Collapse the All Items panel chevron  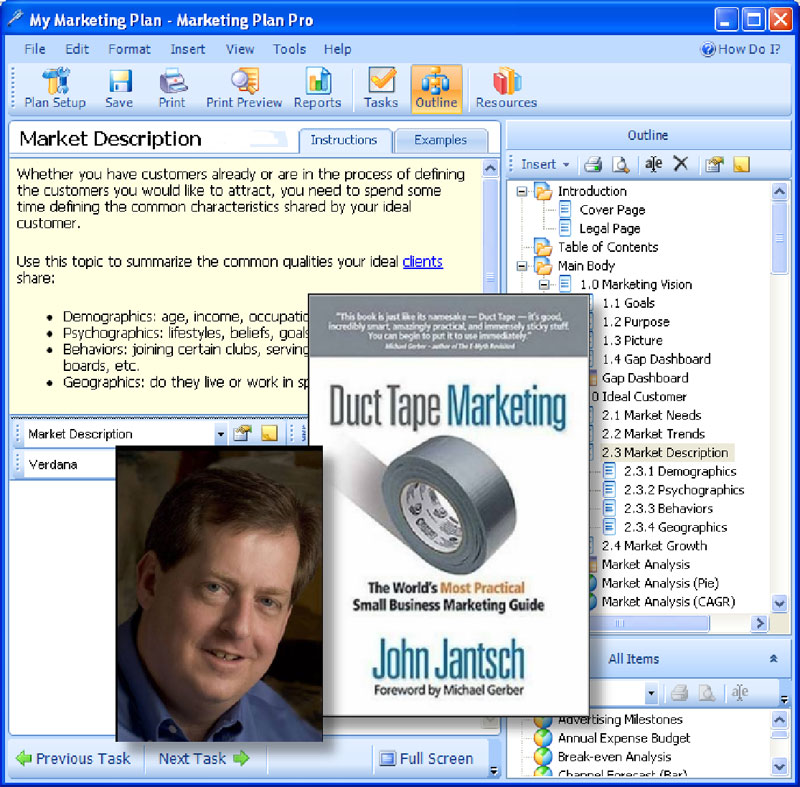click(x=773, y=658)
